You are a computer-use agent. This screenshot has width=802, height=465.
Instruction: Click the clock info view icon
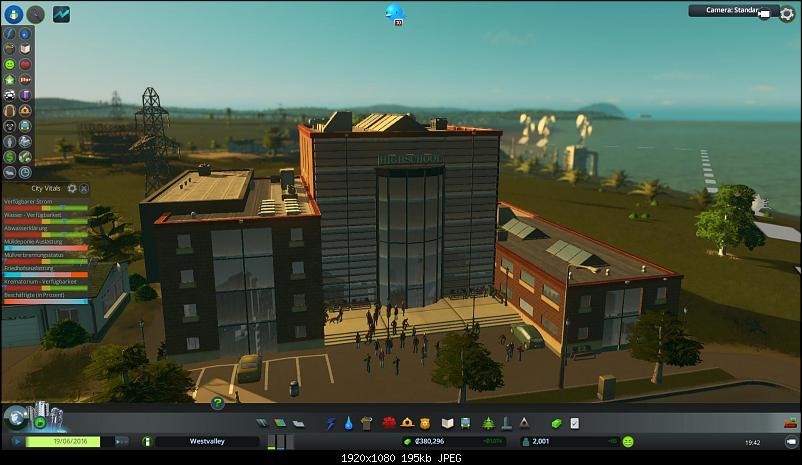pyautogui.click(x=25, y=172)
